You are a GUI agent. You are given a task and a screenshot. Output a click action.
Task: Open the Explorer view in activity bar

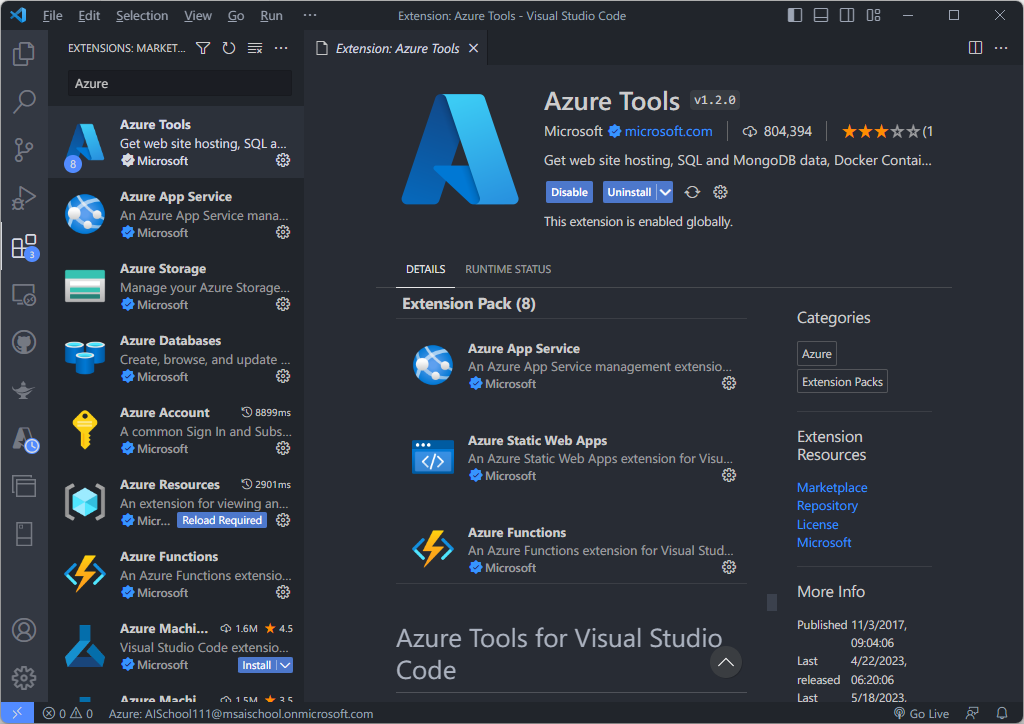(x=24, y=54)
